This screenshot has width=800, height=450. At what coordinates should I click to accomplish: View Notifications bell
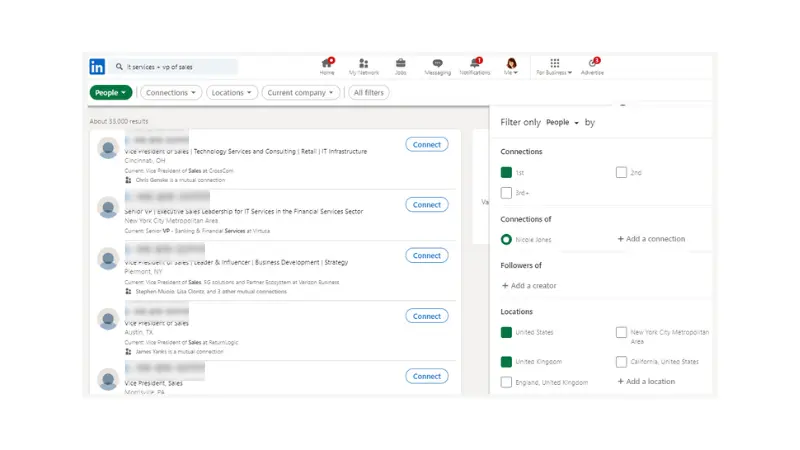coord(475,66)
